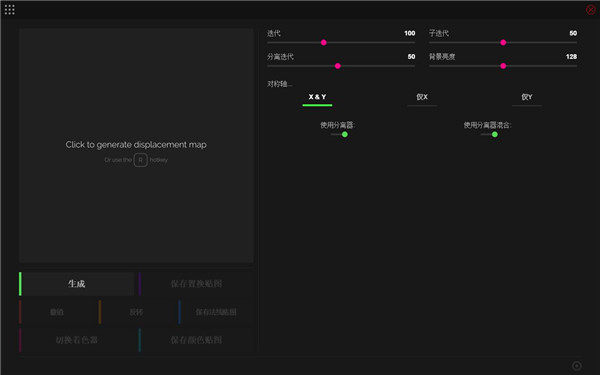This screenshot has height=375, width=600.
Task: Click the 撤销 undo button
Action: click(x=57, y=312)
